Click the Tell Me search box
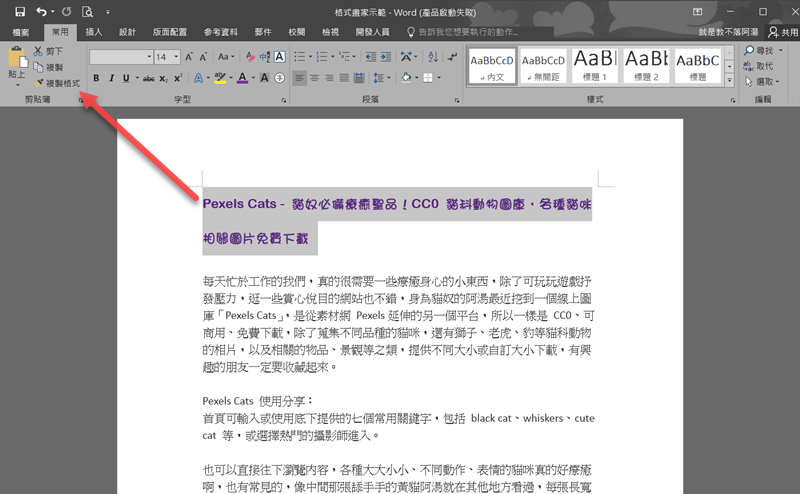This screenshot has width=800, height=494. click(480, 32)
